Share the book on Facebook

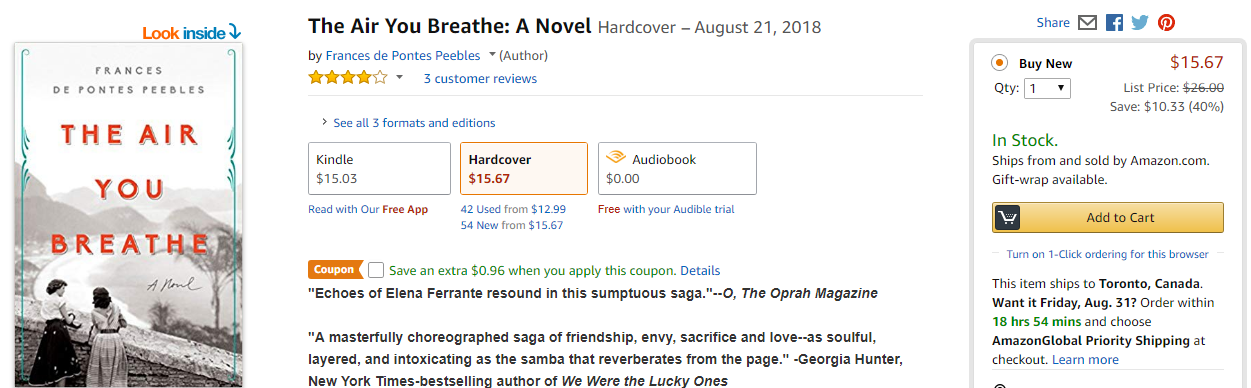click(1114, 22)
